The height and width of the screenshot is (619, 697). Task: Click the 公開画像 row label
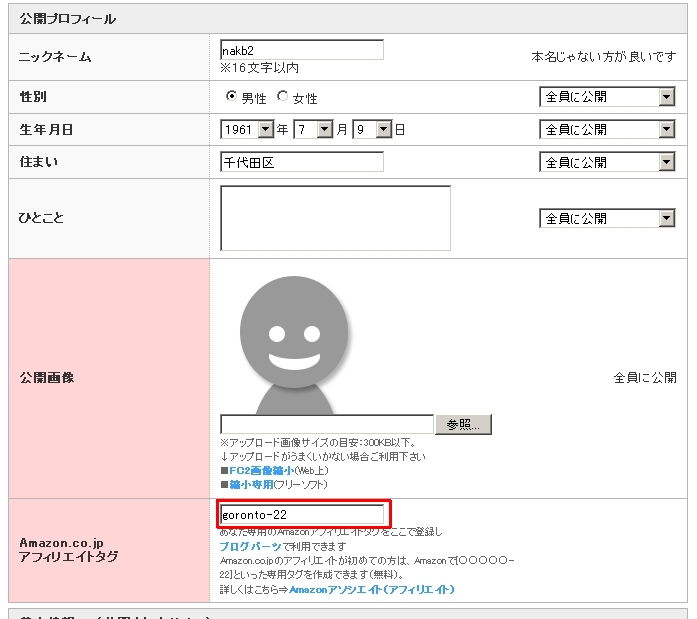click(47, 378)
